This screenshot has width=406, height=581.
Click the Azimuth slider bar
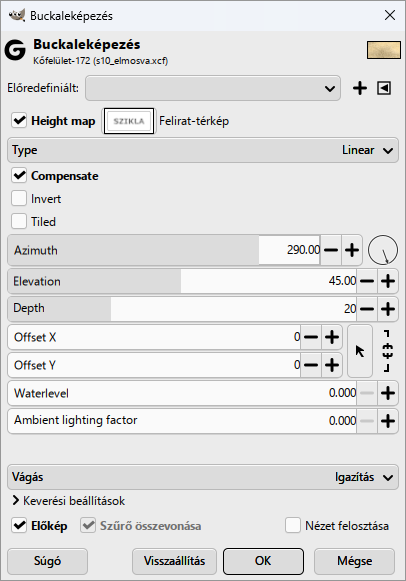click(164, 250)
